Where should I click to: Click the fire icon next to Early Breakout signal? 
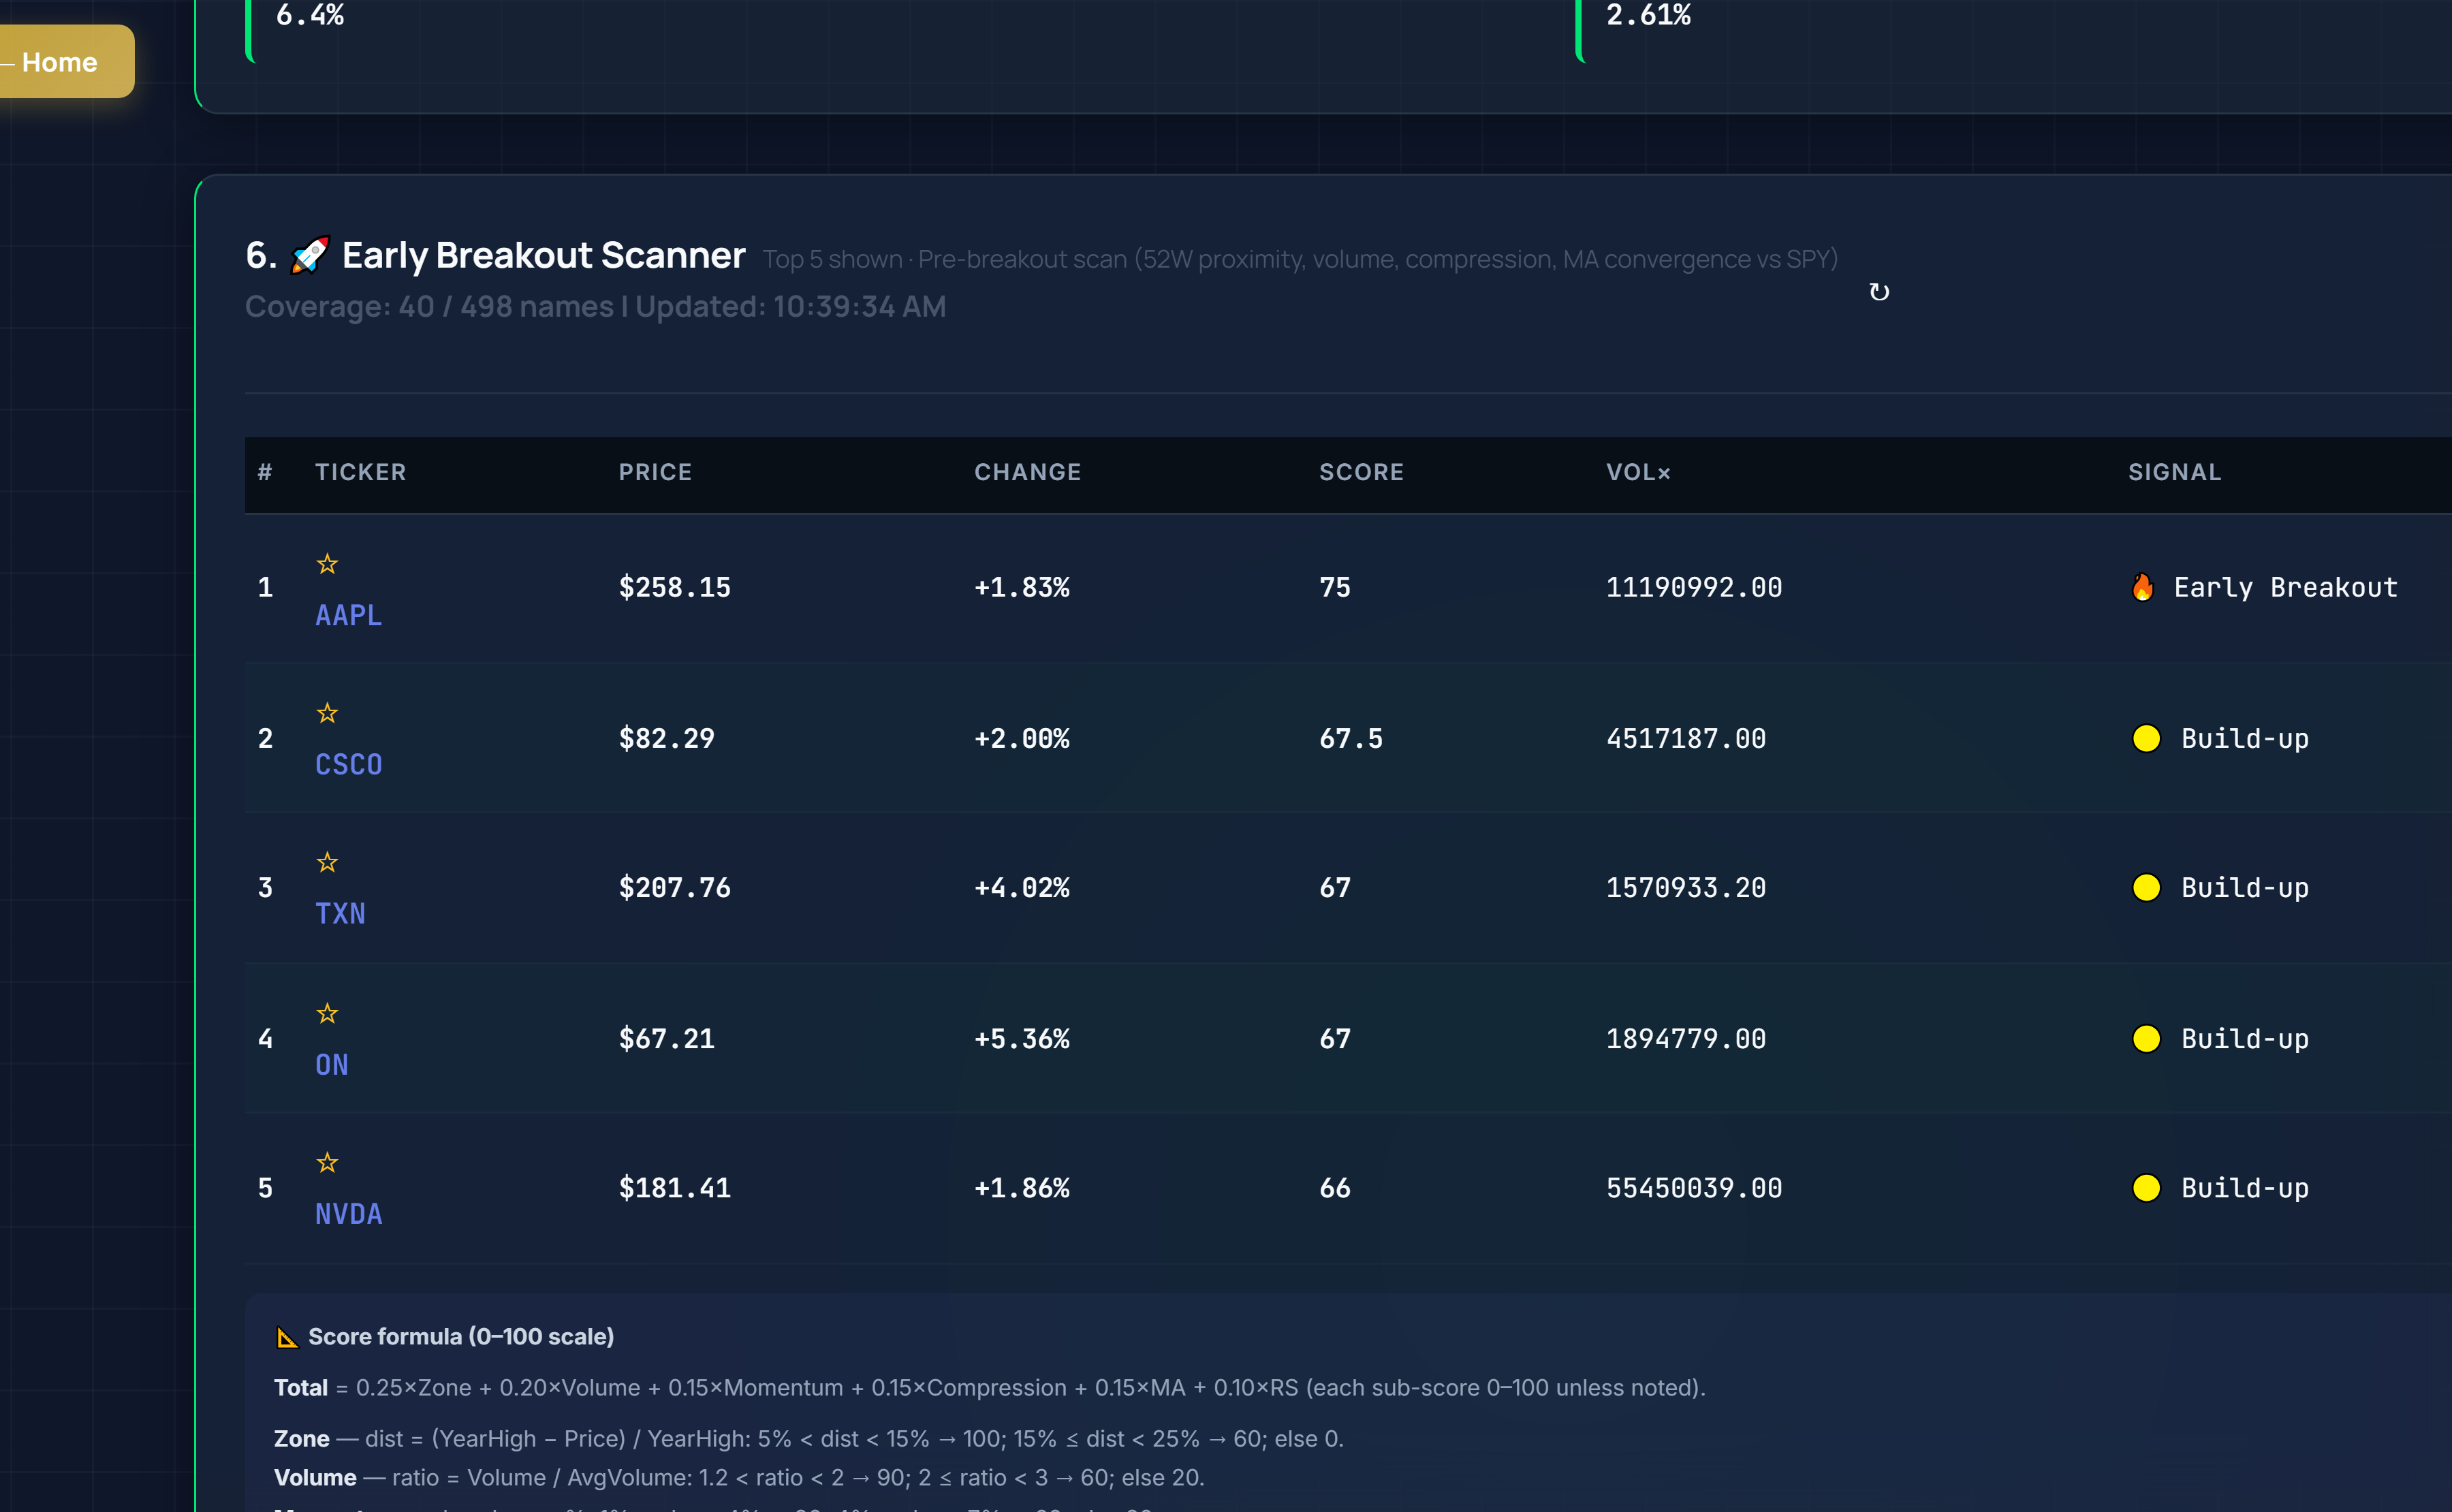2143,587
